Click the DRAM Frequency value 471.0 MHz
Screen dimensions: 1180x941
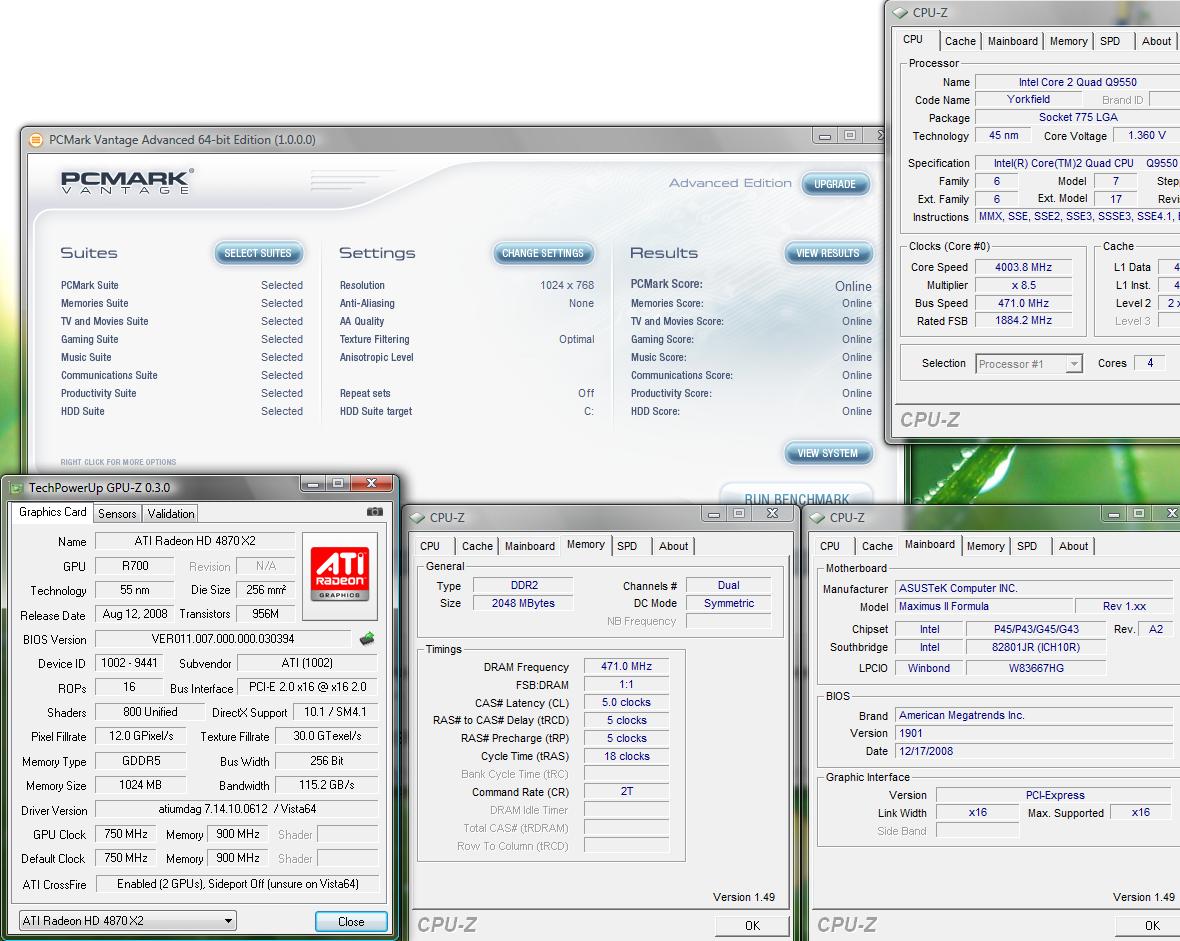tap(626, 666)
